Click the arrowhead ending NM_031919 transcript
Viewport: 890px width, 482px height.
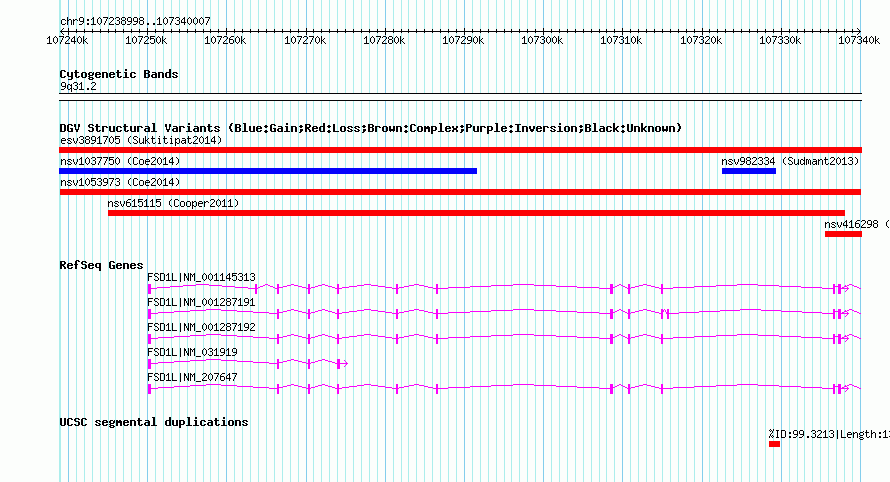click(x=345, y=363)
